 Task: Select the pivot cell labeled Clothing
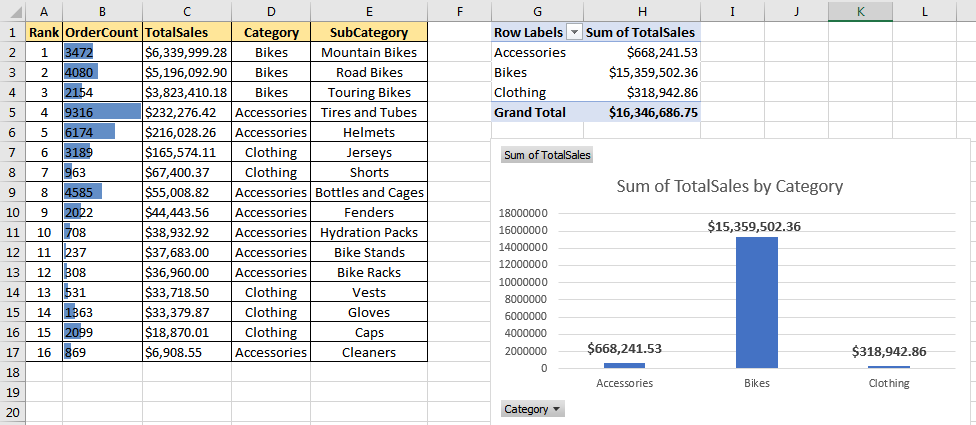point(537,93)
